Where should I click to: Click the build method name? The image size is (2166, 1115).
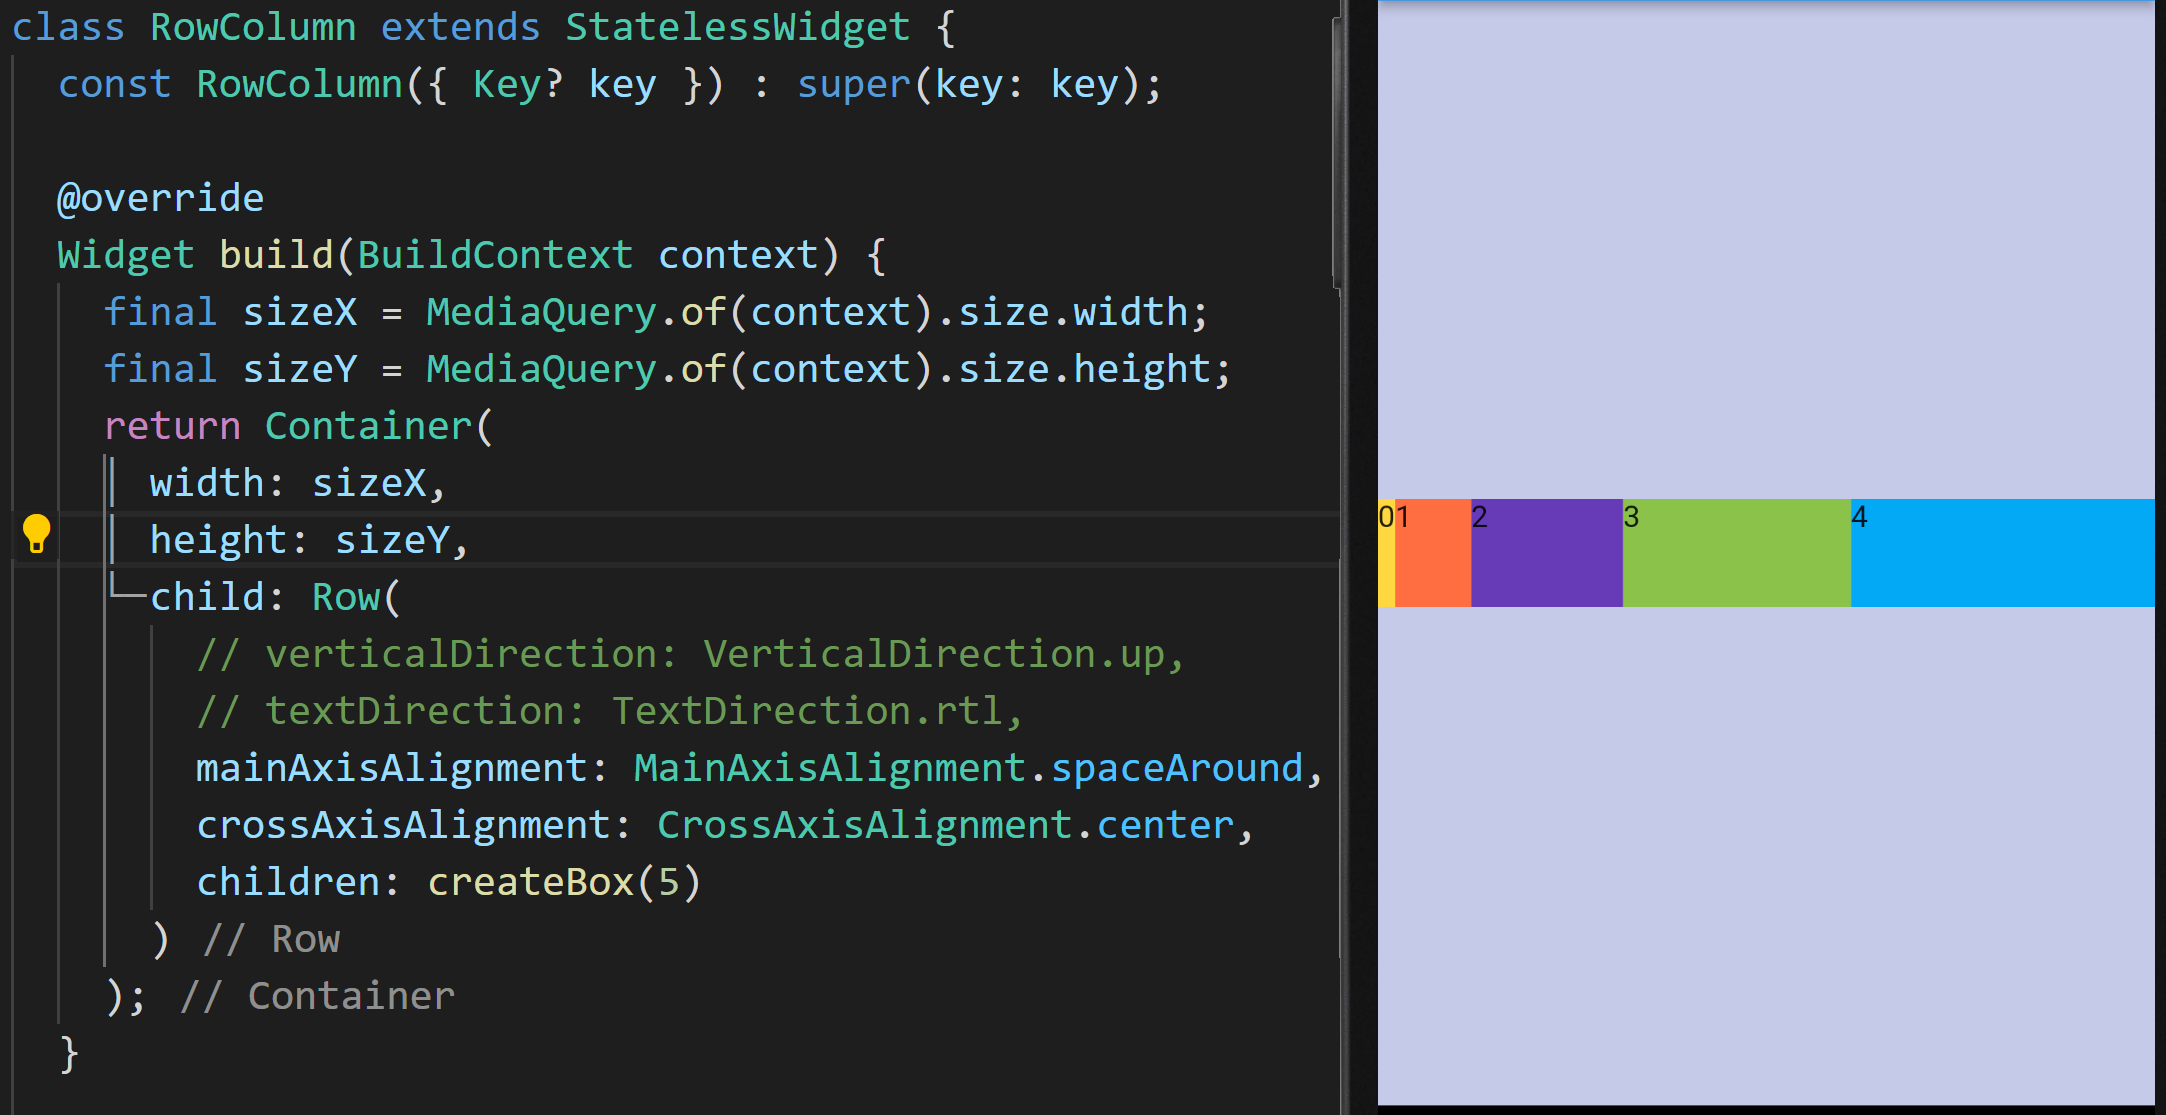tap(275, 255)
